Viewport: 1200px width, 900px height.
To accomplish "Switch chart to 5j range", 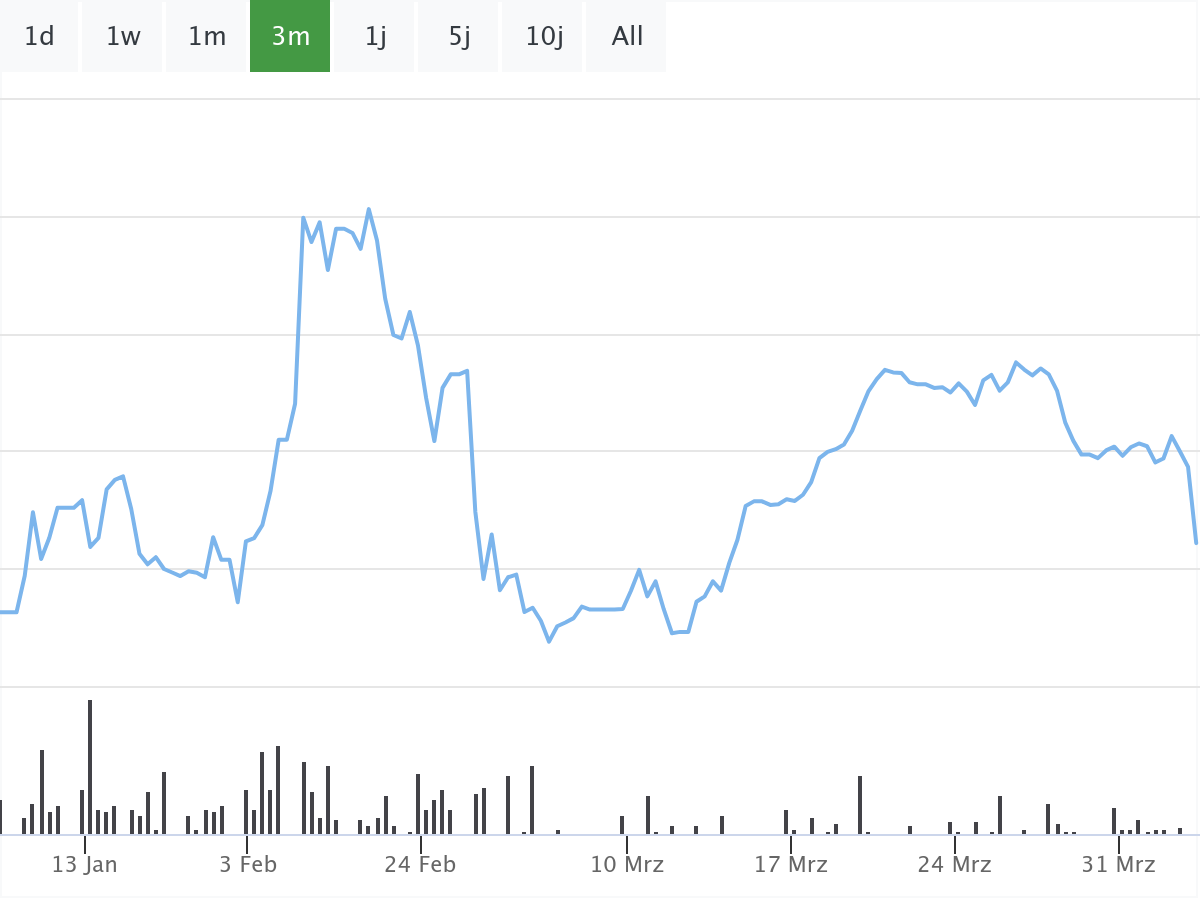I will coord(459,37).
